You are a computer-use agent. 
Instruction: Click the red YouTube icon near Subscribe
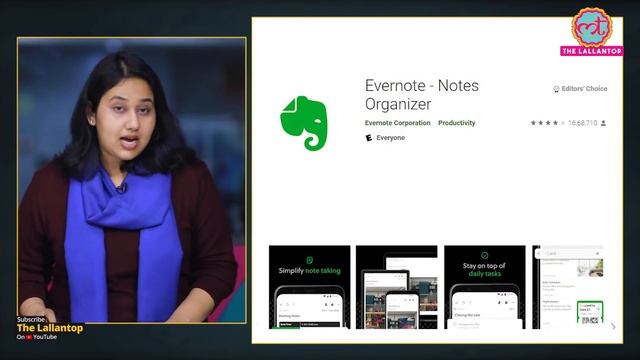29,337
